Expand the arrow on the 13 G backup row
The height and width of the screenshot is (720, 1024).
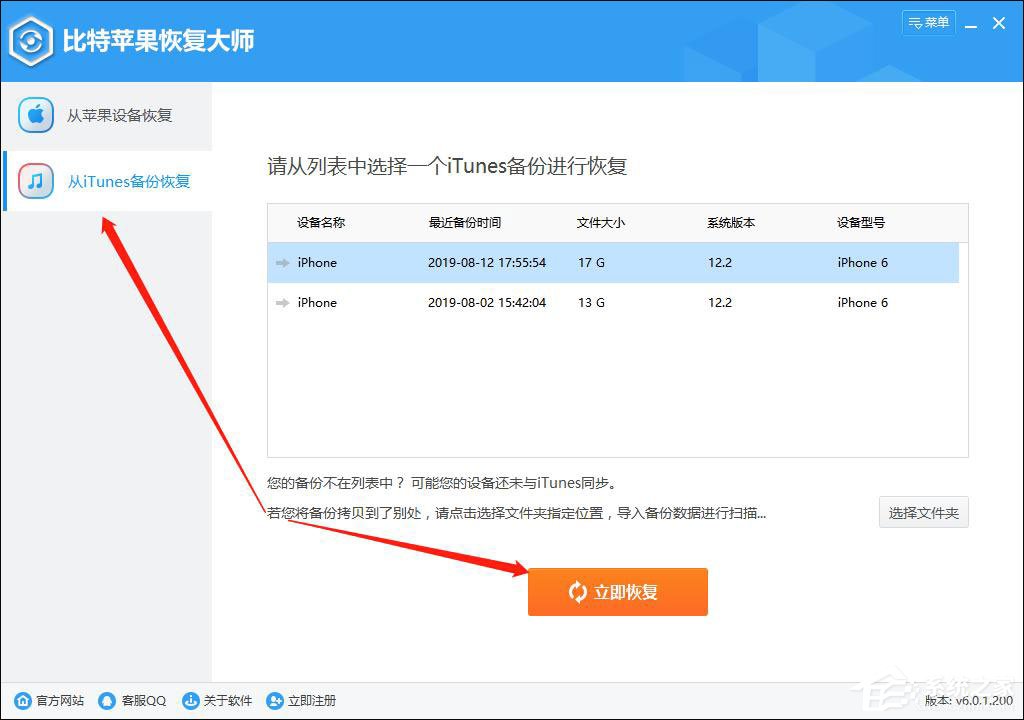(x=281, y=302)
